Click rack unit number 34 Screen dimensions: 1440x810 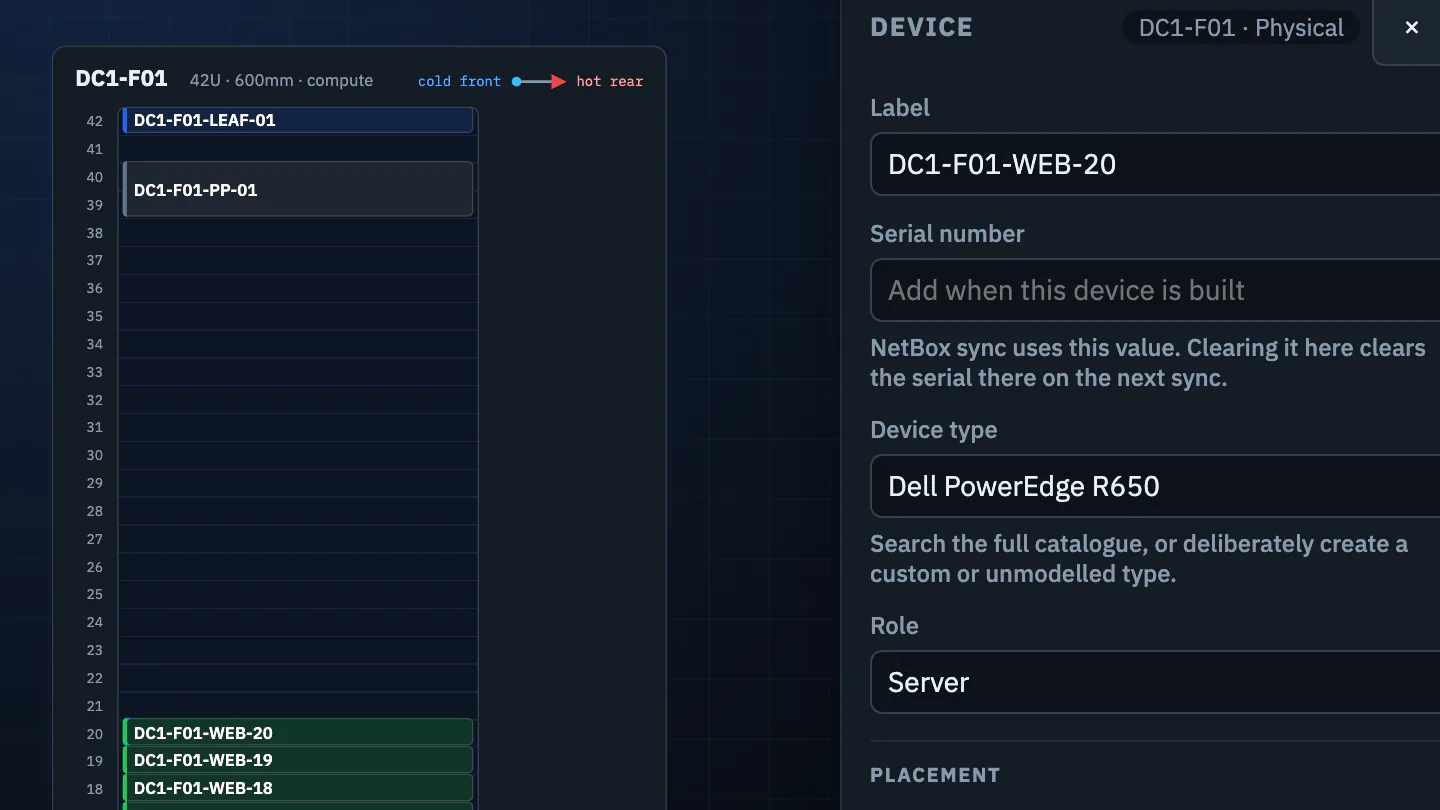click(x=95, y=344)
